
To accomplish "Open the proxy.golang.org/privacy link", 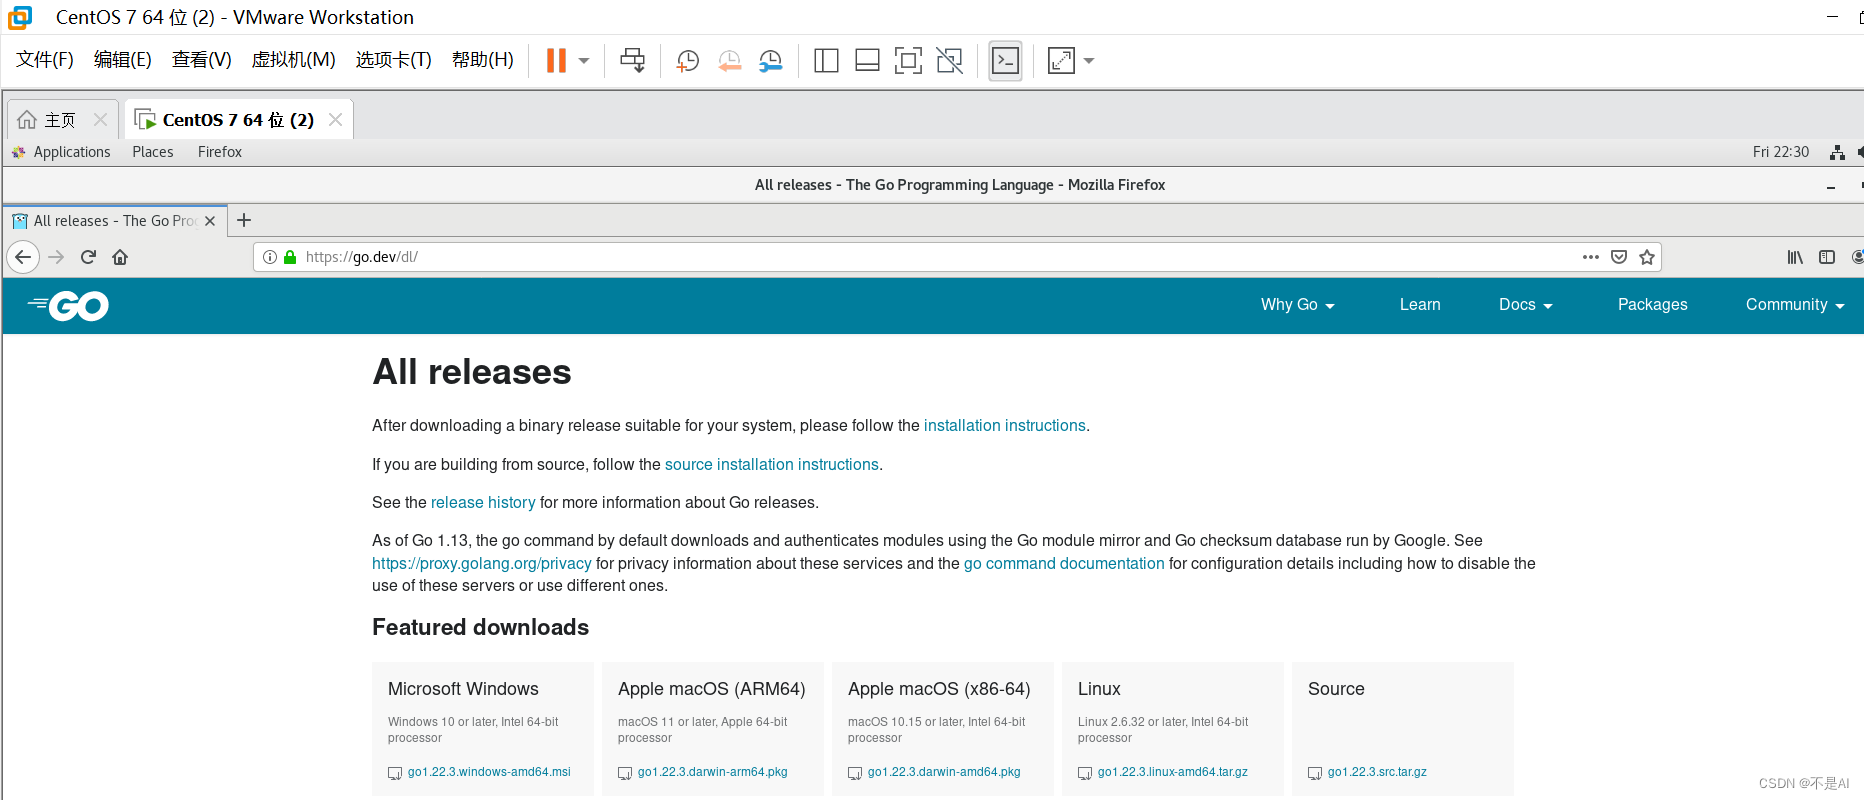I will [481, 564].
